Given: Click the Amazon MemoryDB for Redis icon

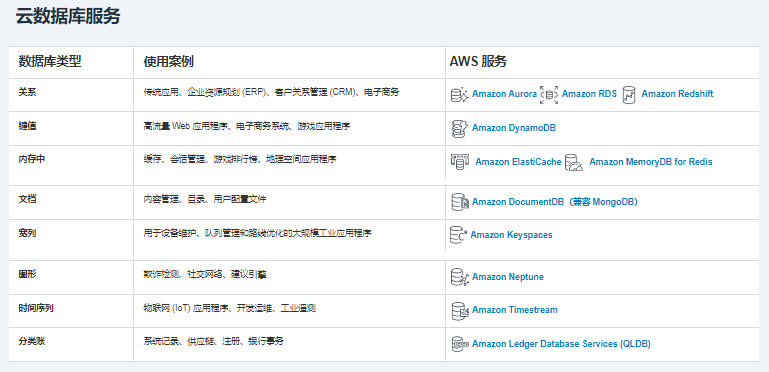Looking at the screenshot, I should [x=573, y=162].
